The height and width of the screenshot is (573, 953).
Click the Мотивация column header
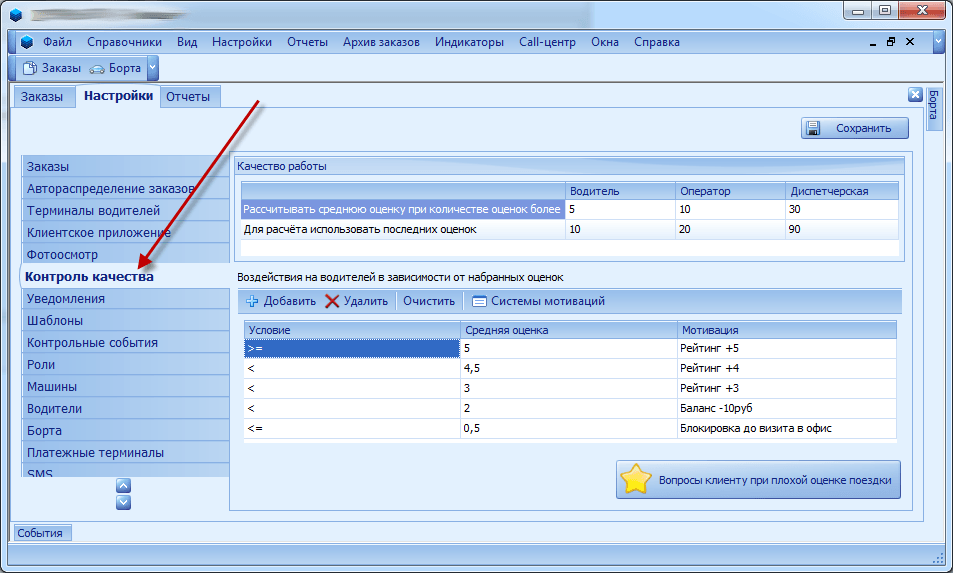[x=786, y=330]
